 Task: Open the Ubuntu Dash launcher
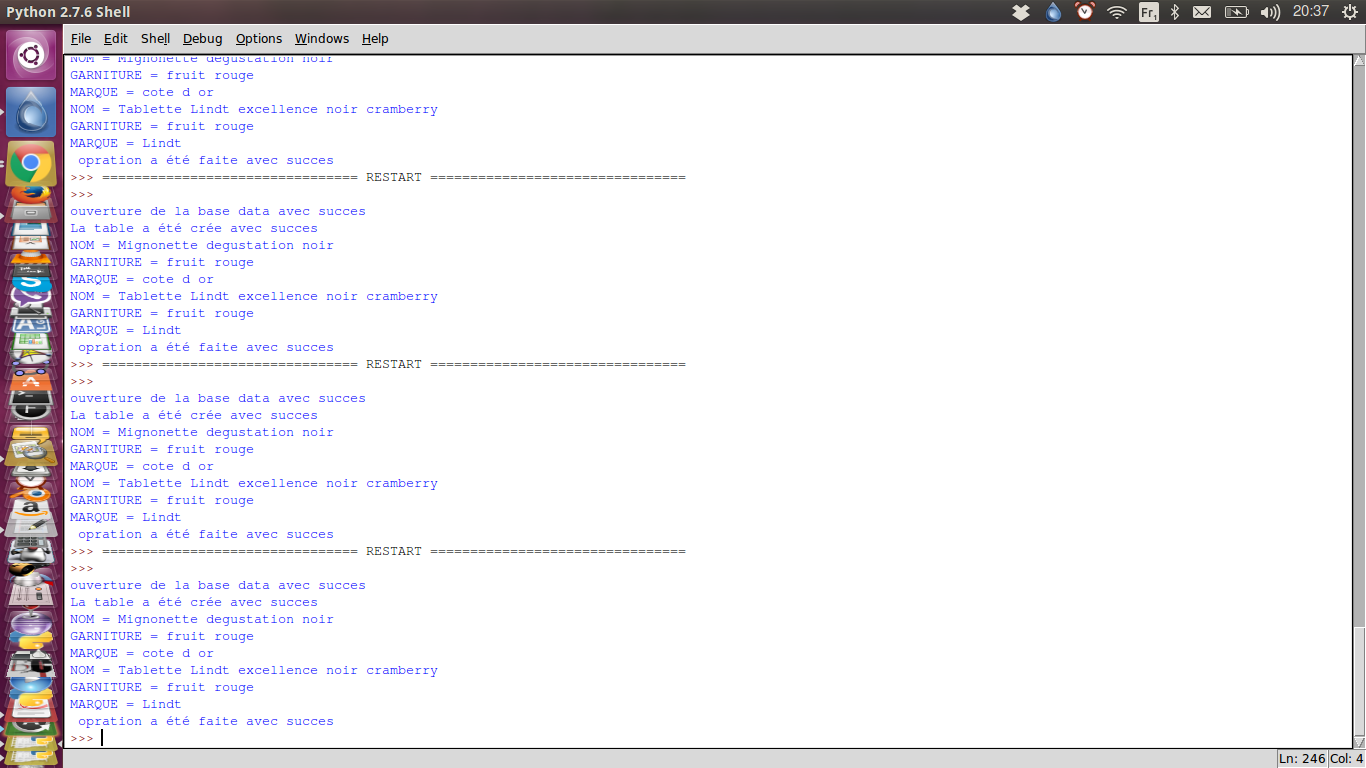pos(31,55)
